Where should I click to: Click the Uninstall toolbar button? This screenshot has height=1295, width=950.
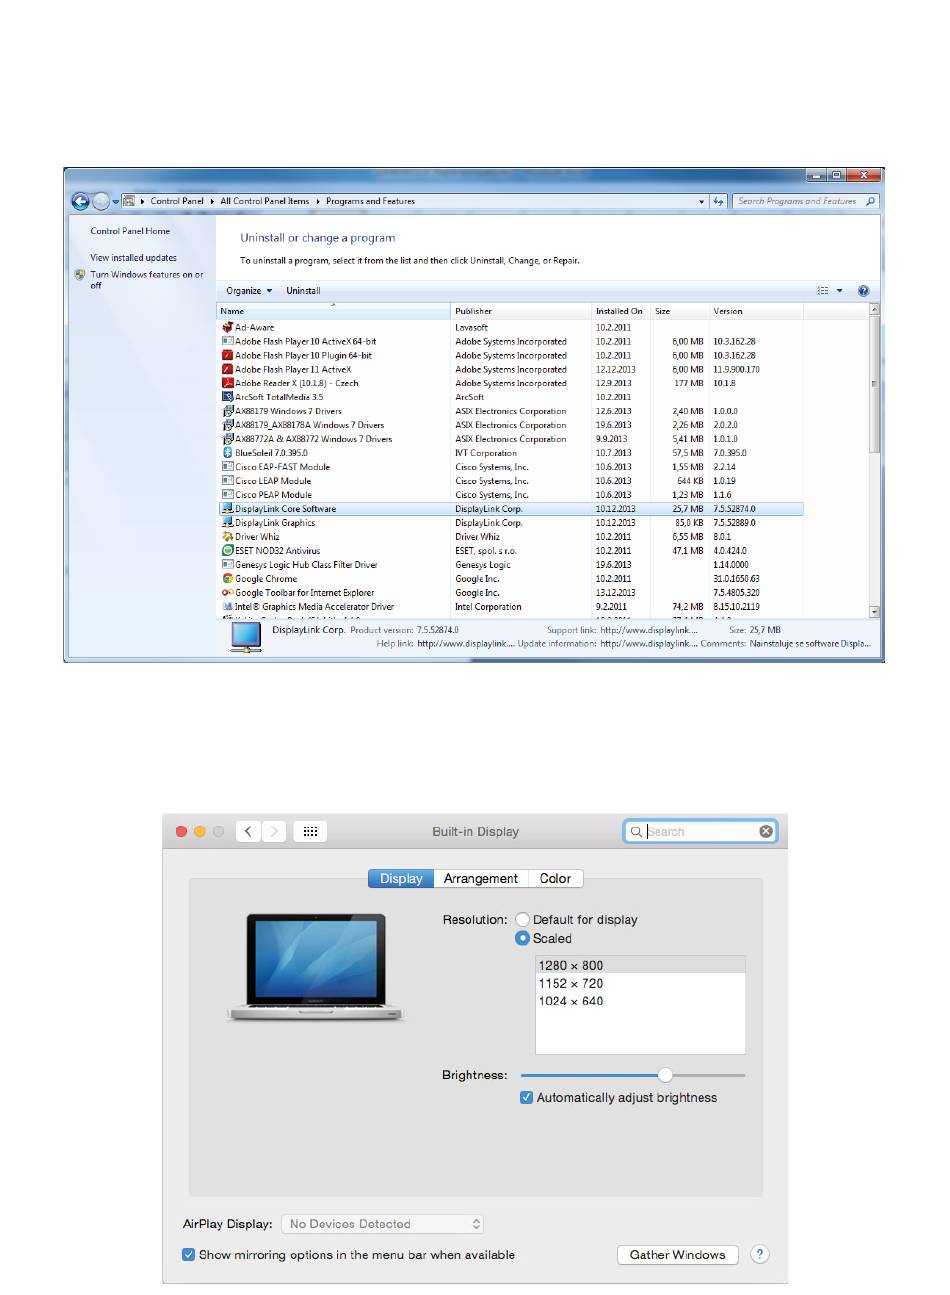point(303,291)
